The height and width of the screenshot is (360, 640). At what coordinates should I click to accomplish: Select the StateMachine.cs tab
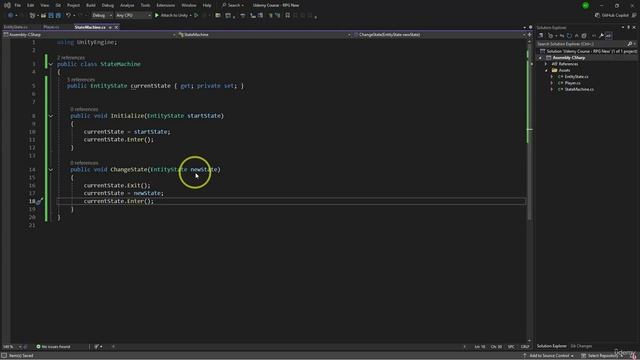pos(90,27)
